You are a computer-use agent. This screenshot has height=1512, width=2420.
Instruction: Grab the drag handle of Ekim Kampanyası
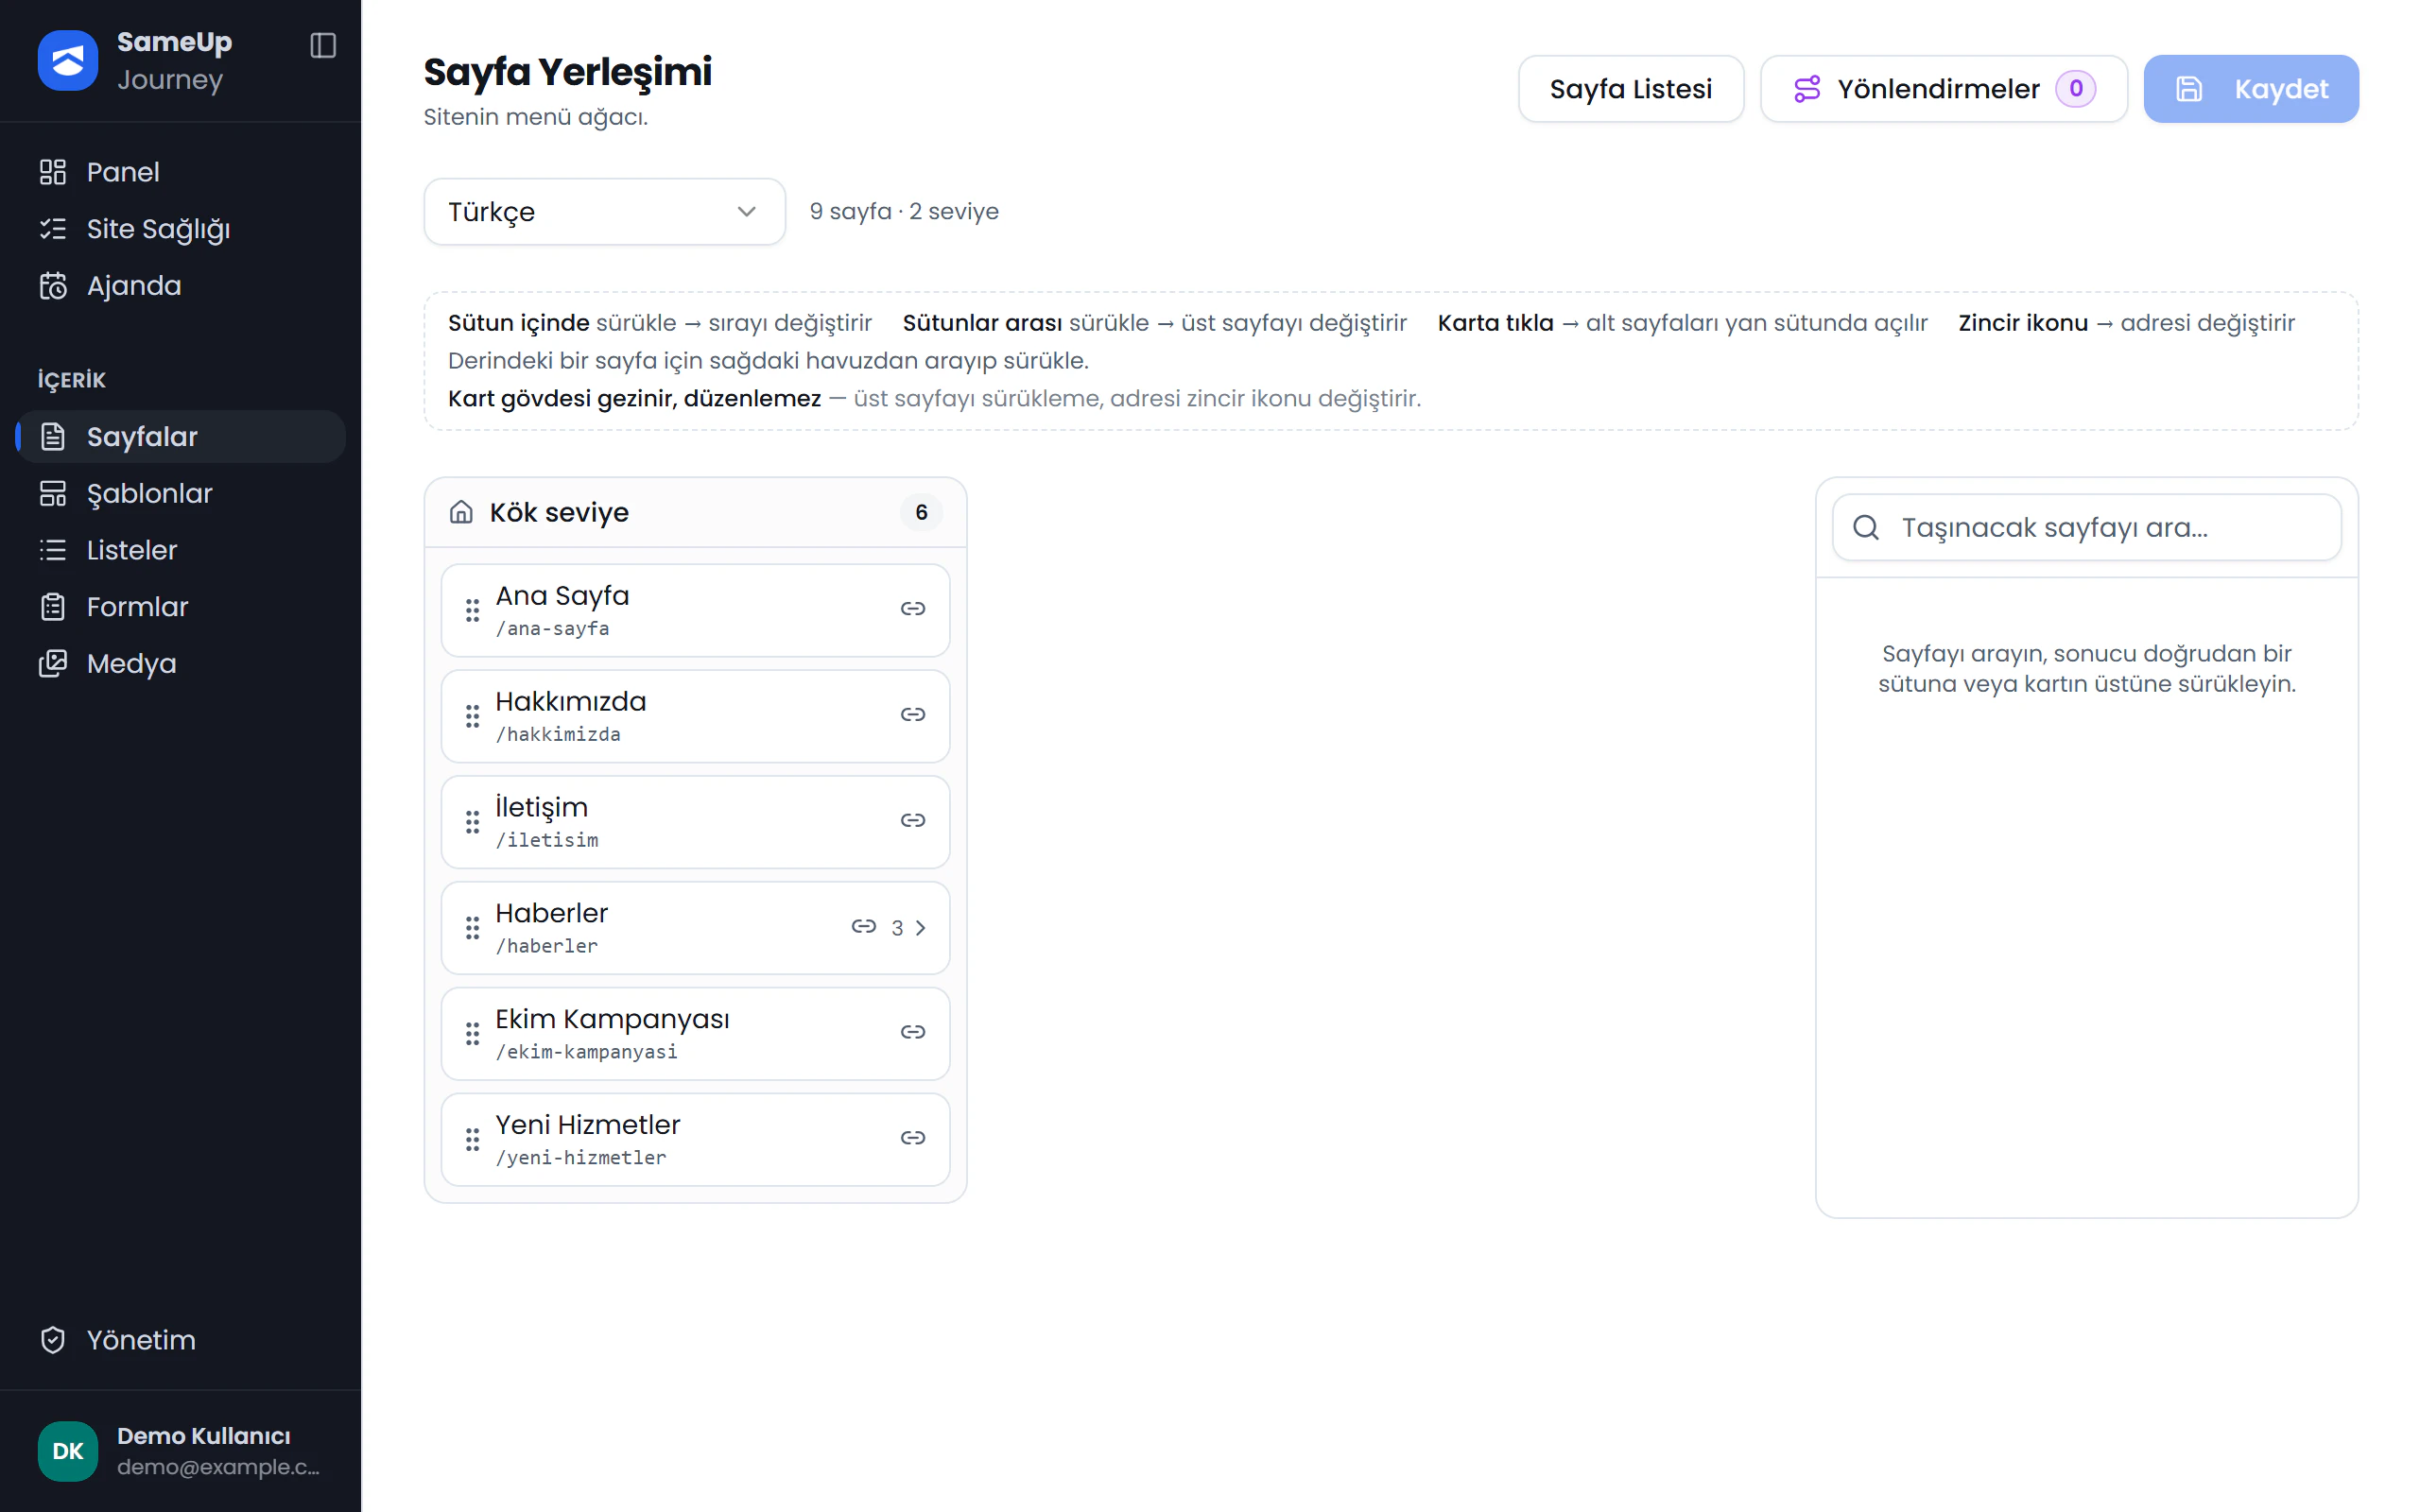pos(472,1034)
